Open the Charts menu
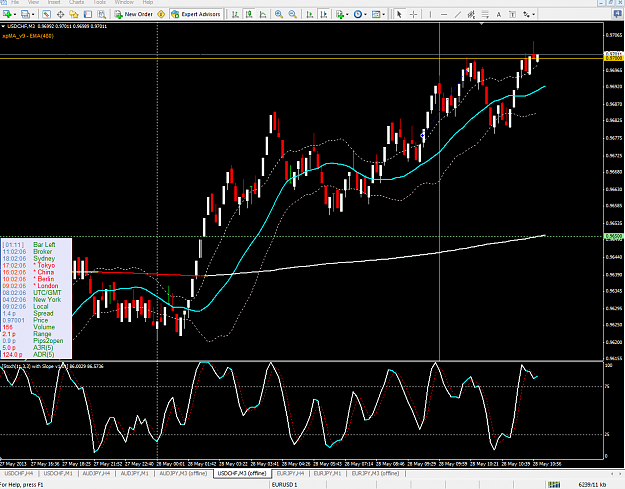This screenshot has height=489, width=625. 76,2
